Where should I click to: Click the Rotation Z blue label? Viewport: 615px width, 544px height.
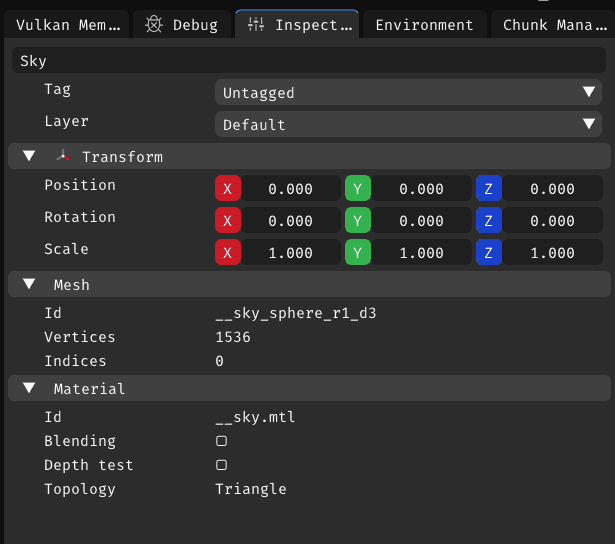(x=489, y=220)
